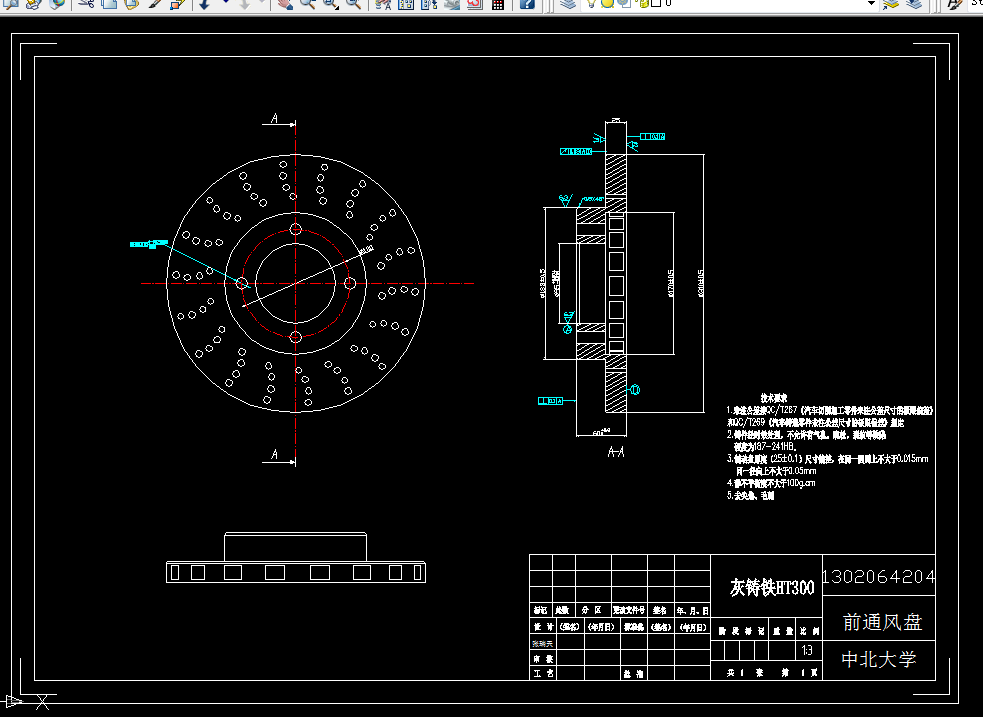
Task: Click the upper 'A' section arrow label
Action: point(274,118)
